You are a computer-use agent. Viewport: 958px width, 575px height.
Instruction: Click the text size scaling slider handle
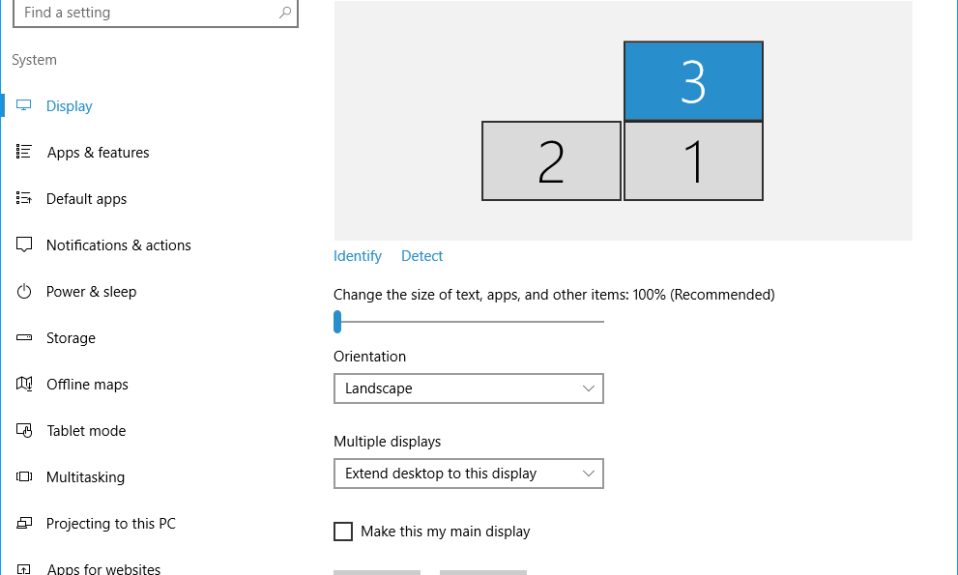pos(338,322)
